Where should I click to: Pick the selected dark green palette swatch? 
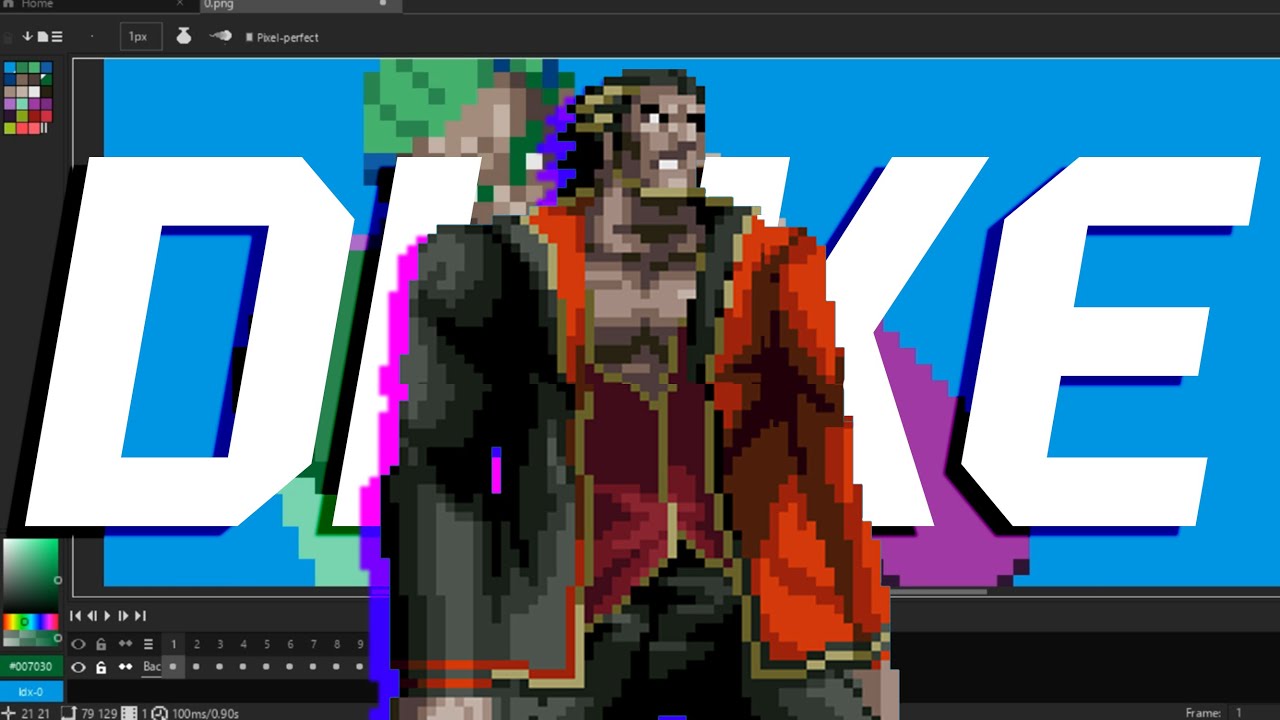(46, 80)
